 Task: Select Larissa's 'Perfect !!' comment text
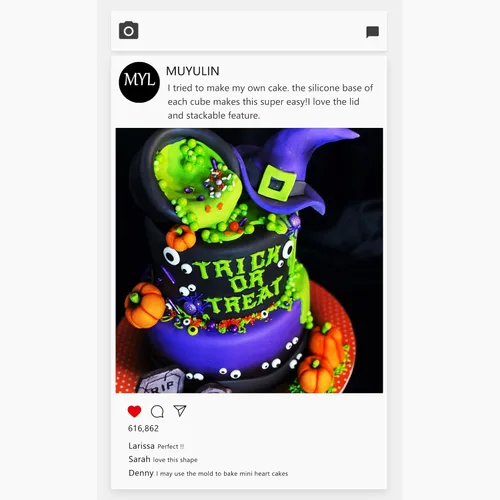171,447
